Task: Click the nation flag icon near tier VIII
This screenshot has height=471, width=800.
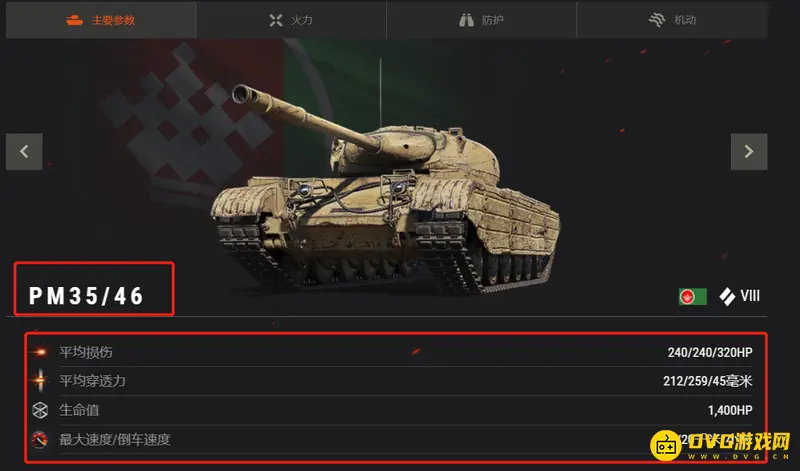Action: click(693, 296)
